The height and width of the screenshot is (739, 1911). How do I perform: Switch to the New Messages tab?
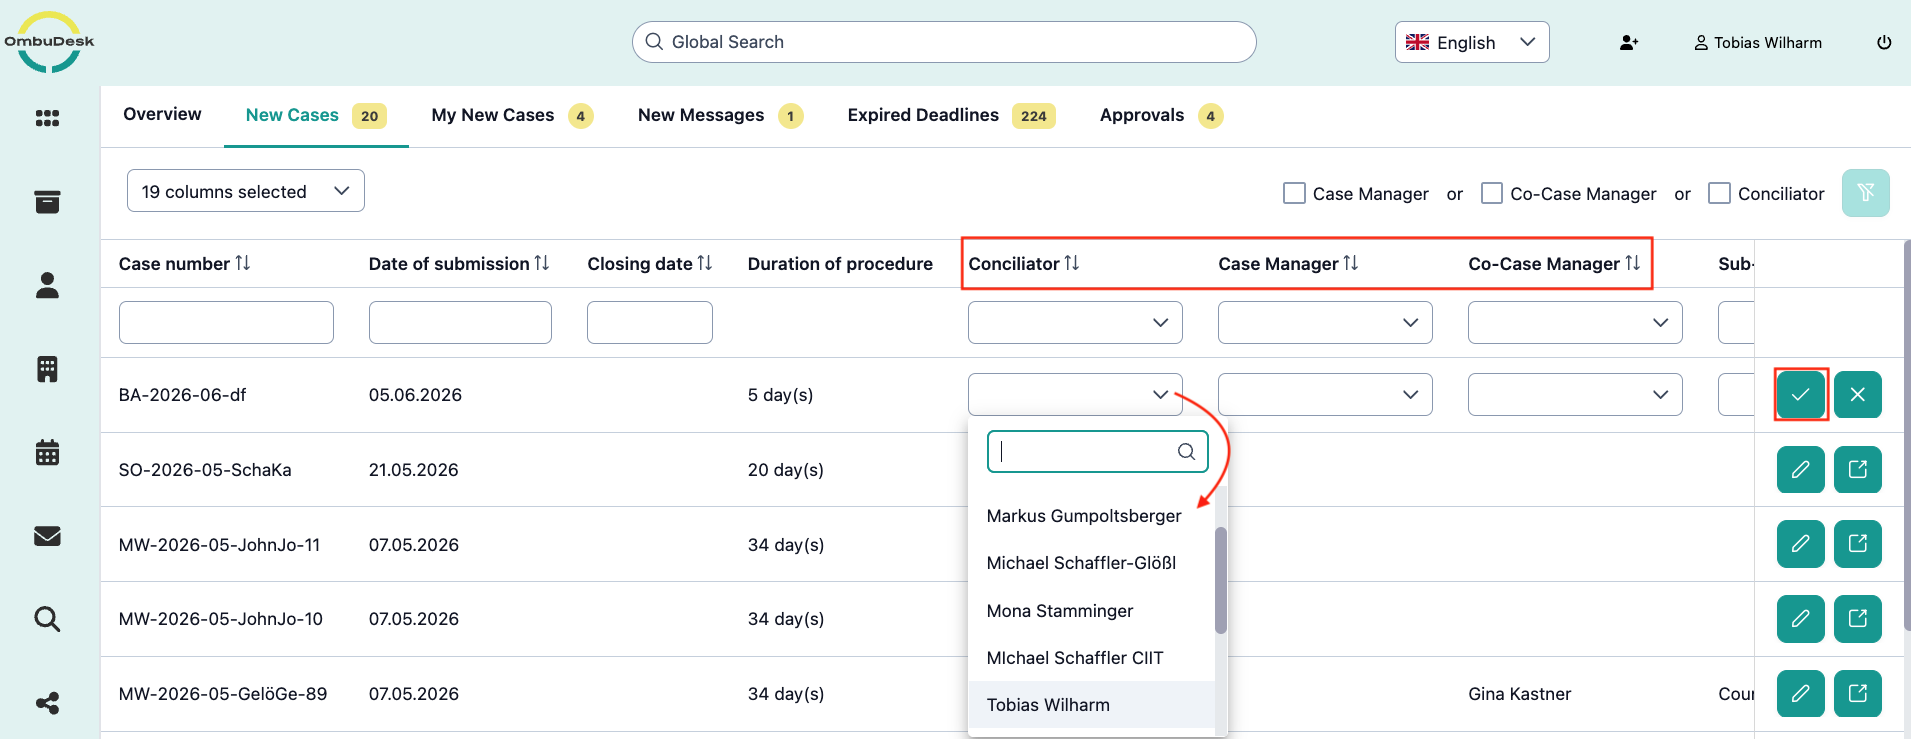[x=720, y=116]
